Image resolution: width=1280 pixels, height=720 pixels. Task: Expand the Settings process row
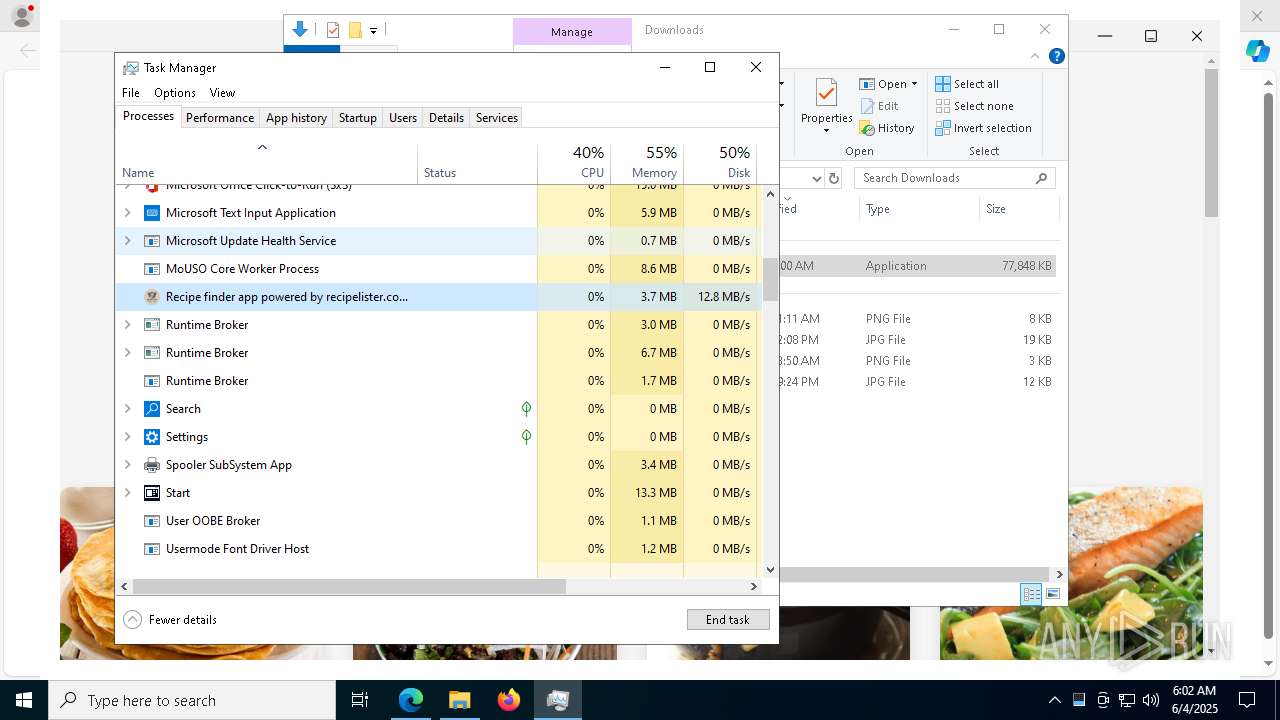[x=127, y=437]
